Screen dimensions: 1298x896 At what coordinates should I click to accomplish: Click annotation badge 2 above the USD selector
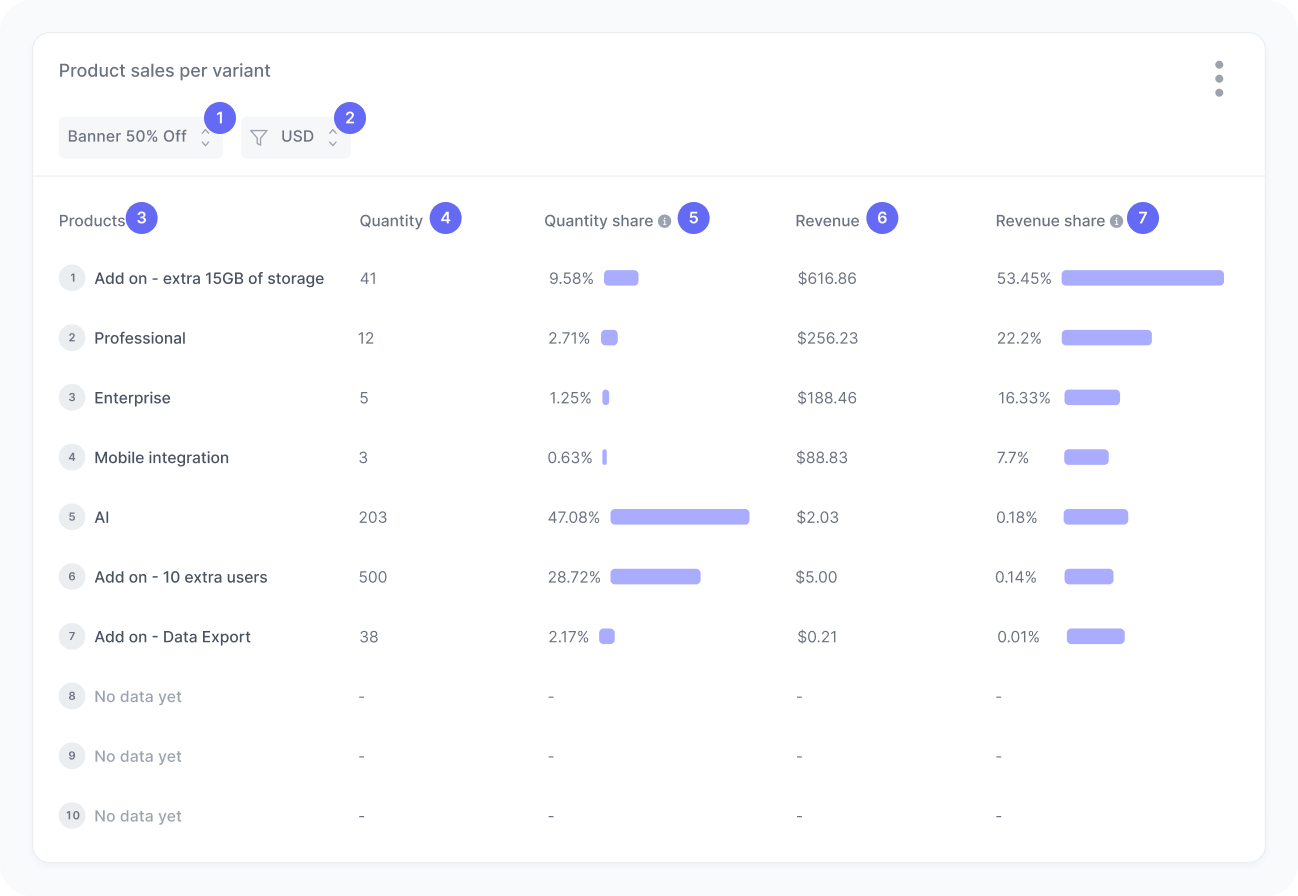tap(349, 117)
